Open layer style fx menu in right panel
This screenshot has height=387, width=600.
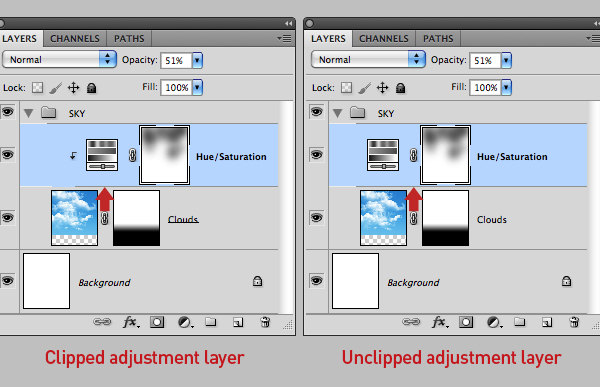[440, 322]
